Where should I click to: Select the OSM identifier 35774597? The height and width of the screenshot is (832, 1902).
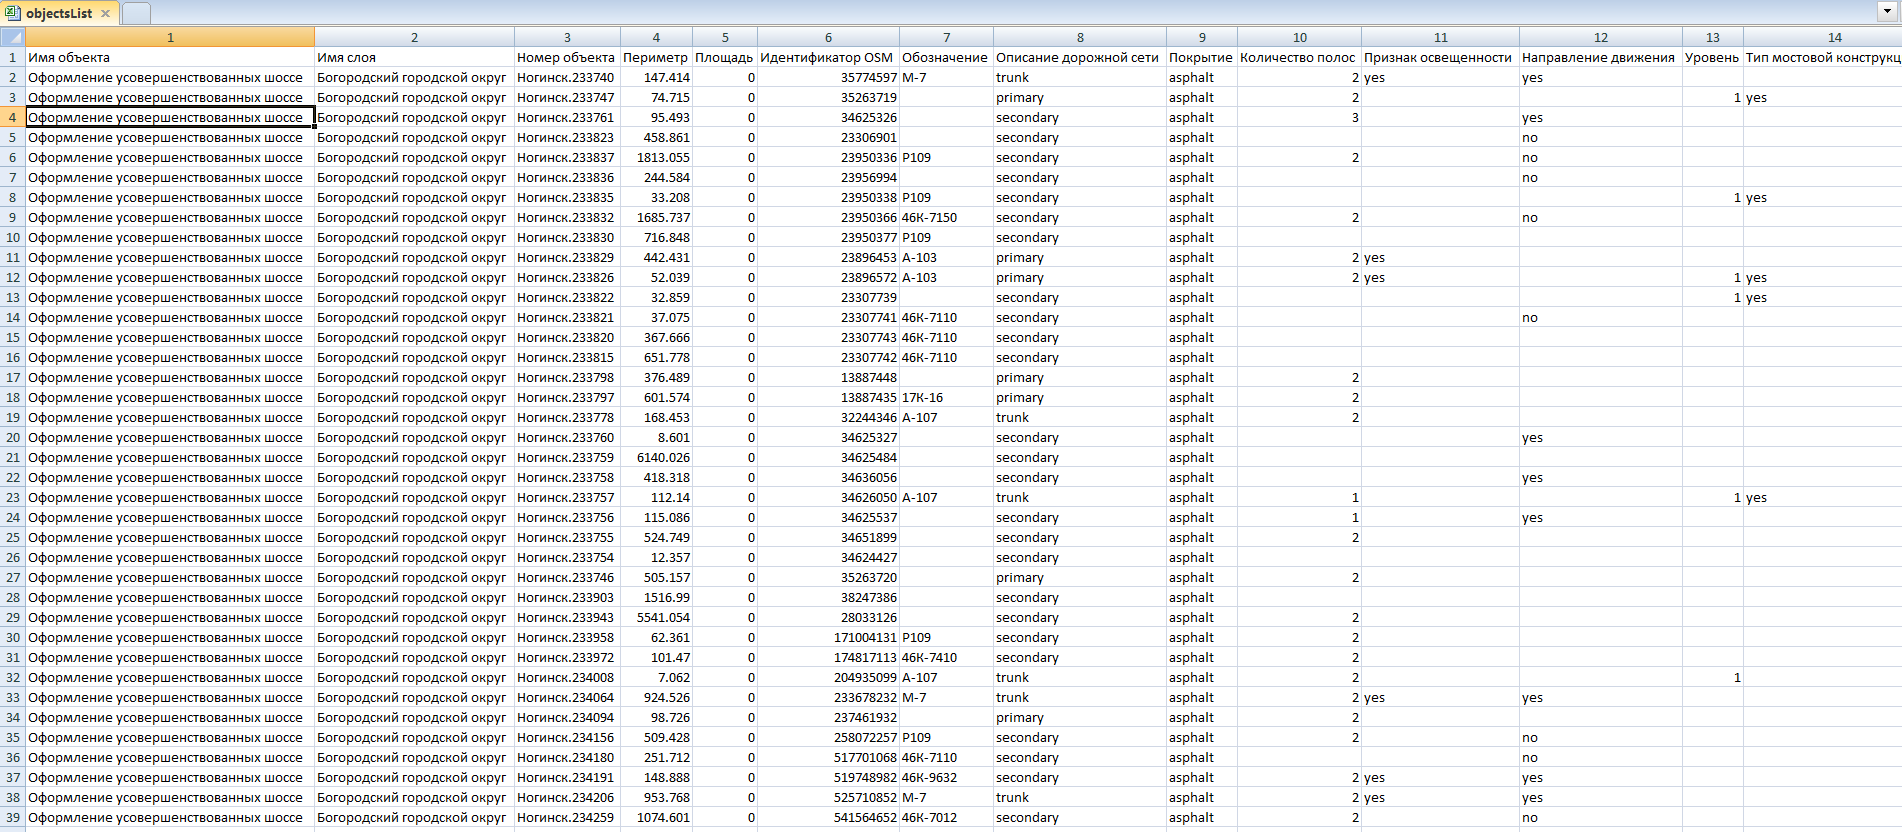(828, 77)
